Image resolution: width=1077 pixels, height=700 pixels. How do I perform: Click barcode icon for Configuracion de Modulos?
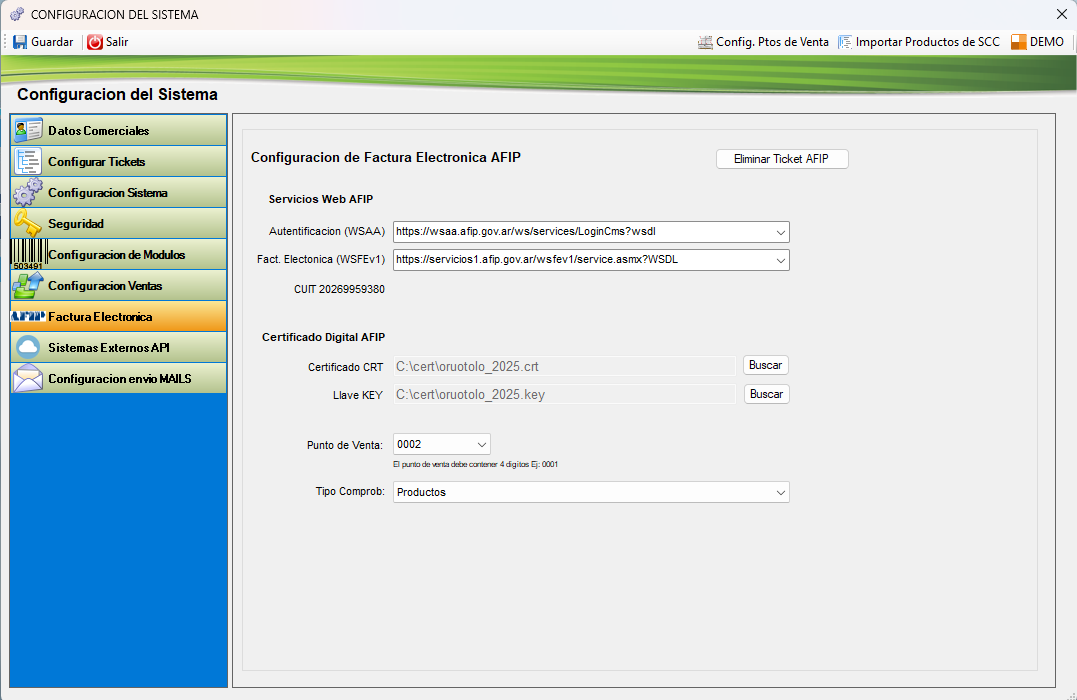(27, 254)
